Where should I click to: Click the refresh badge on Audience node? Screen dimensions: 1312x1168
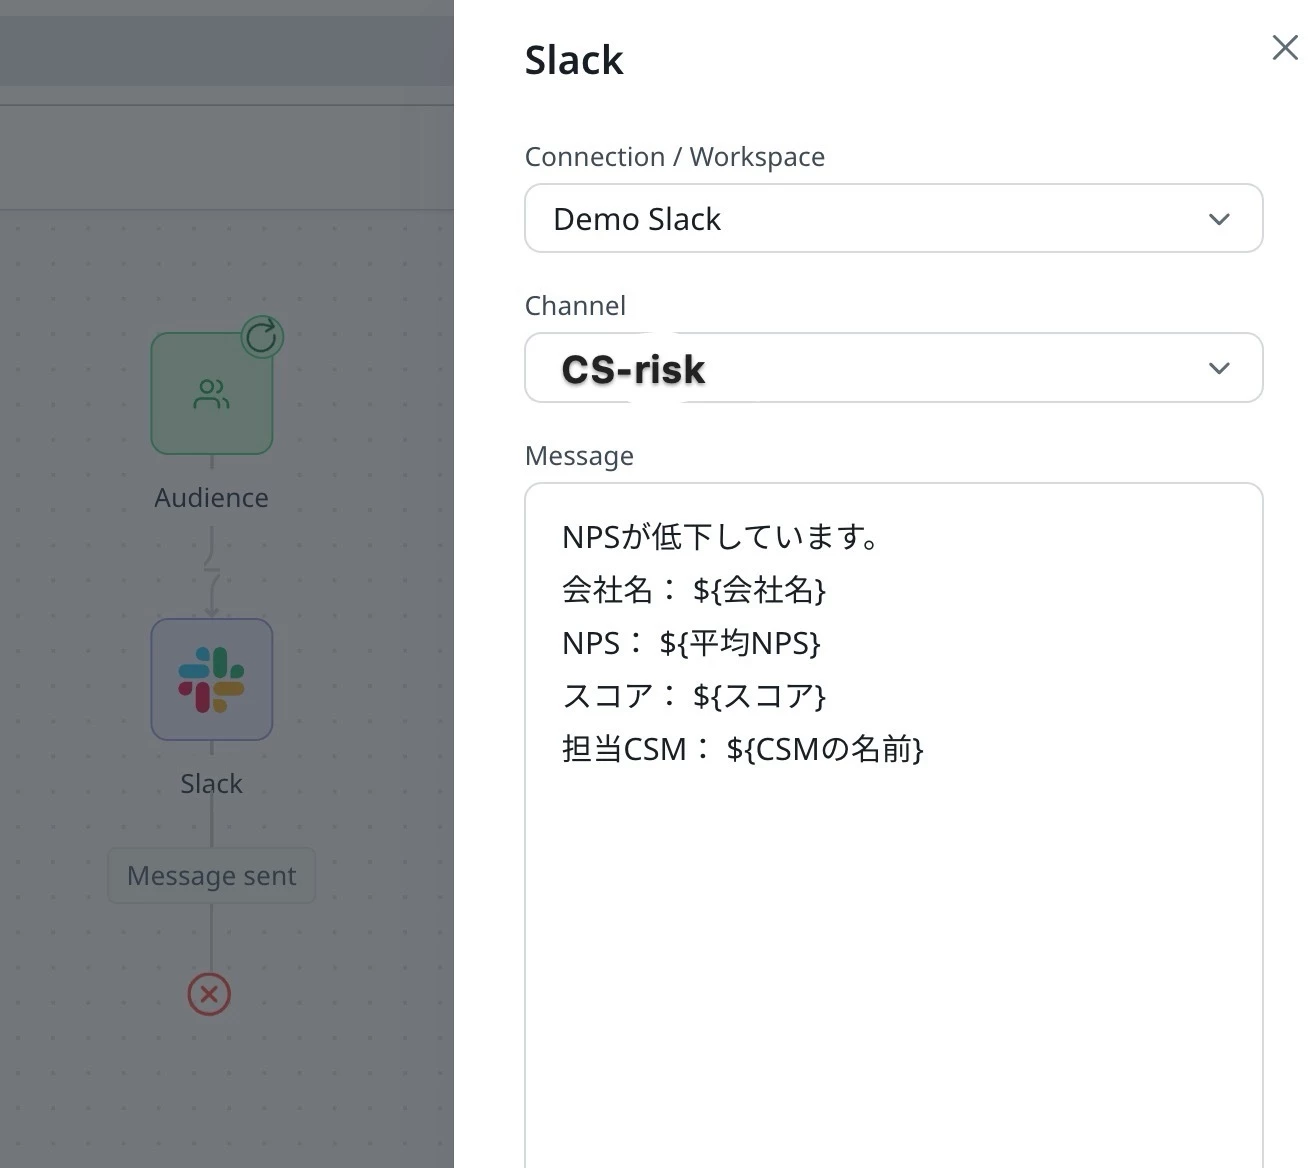tap(262, 337)
